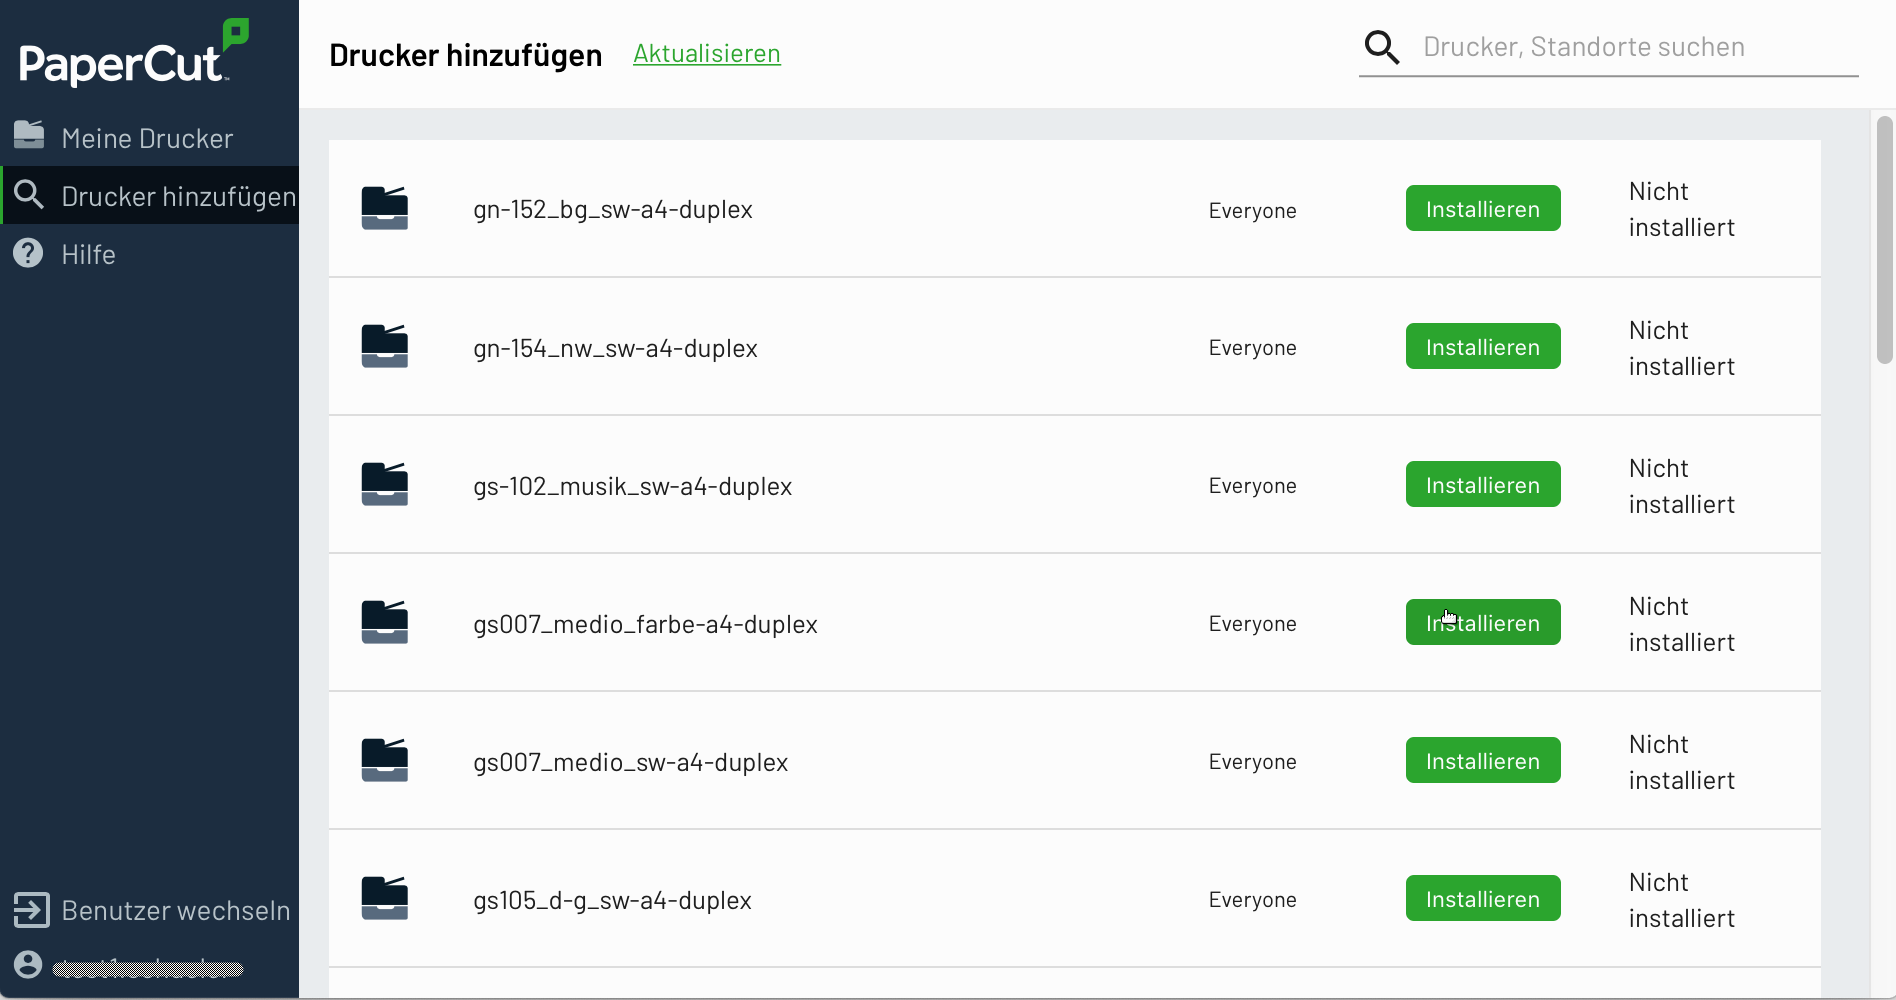Install the gn-152_bg_sw-a4-duplex printer

tap(1482, 208)
